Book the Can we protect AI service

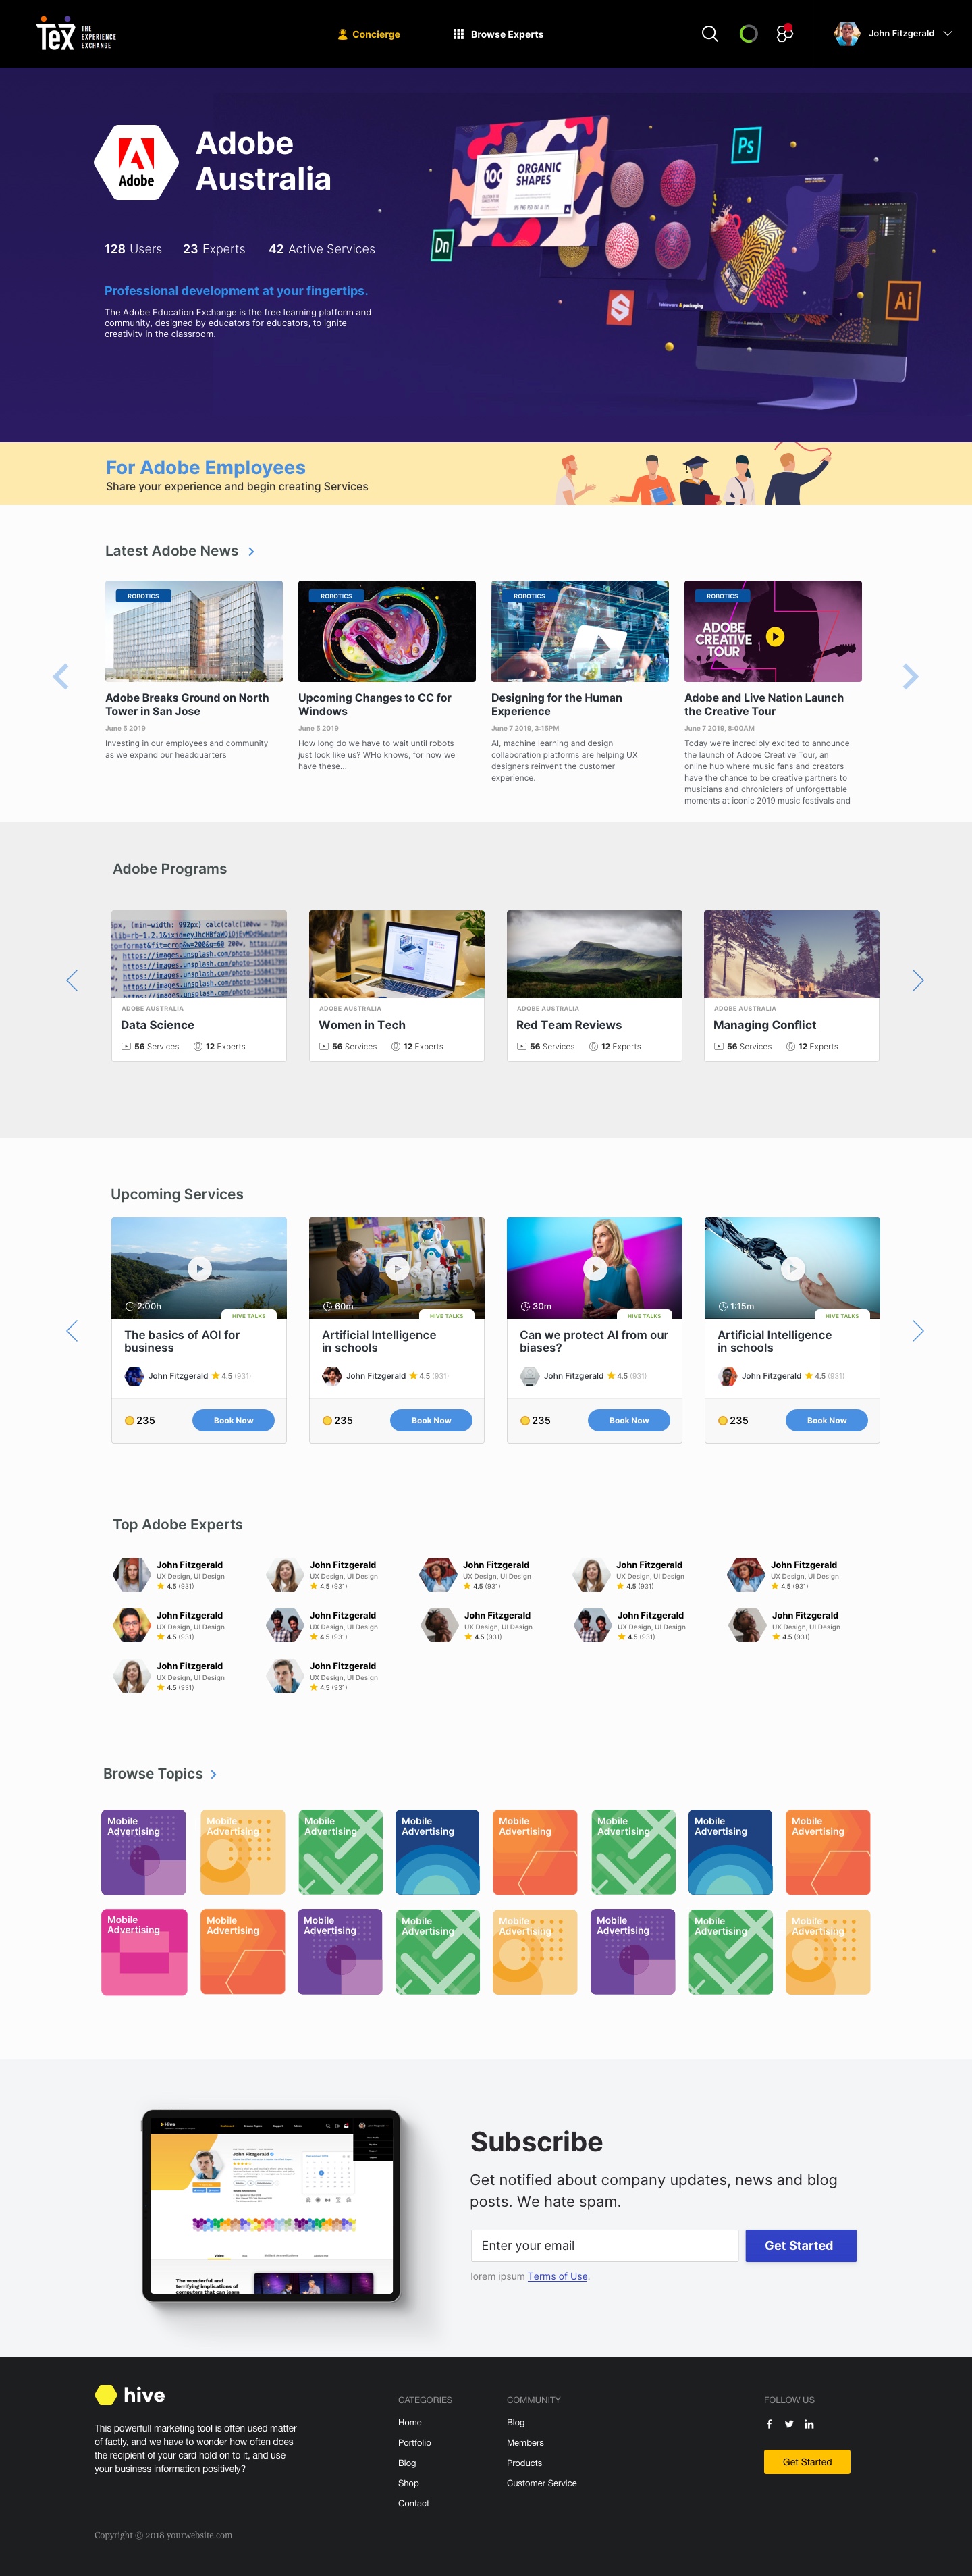point(629,1420)
